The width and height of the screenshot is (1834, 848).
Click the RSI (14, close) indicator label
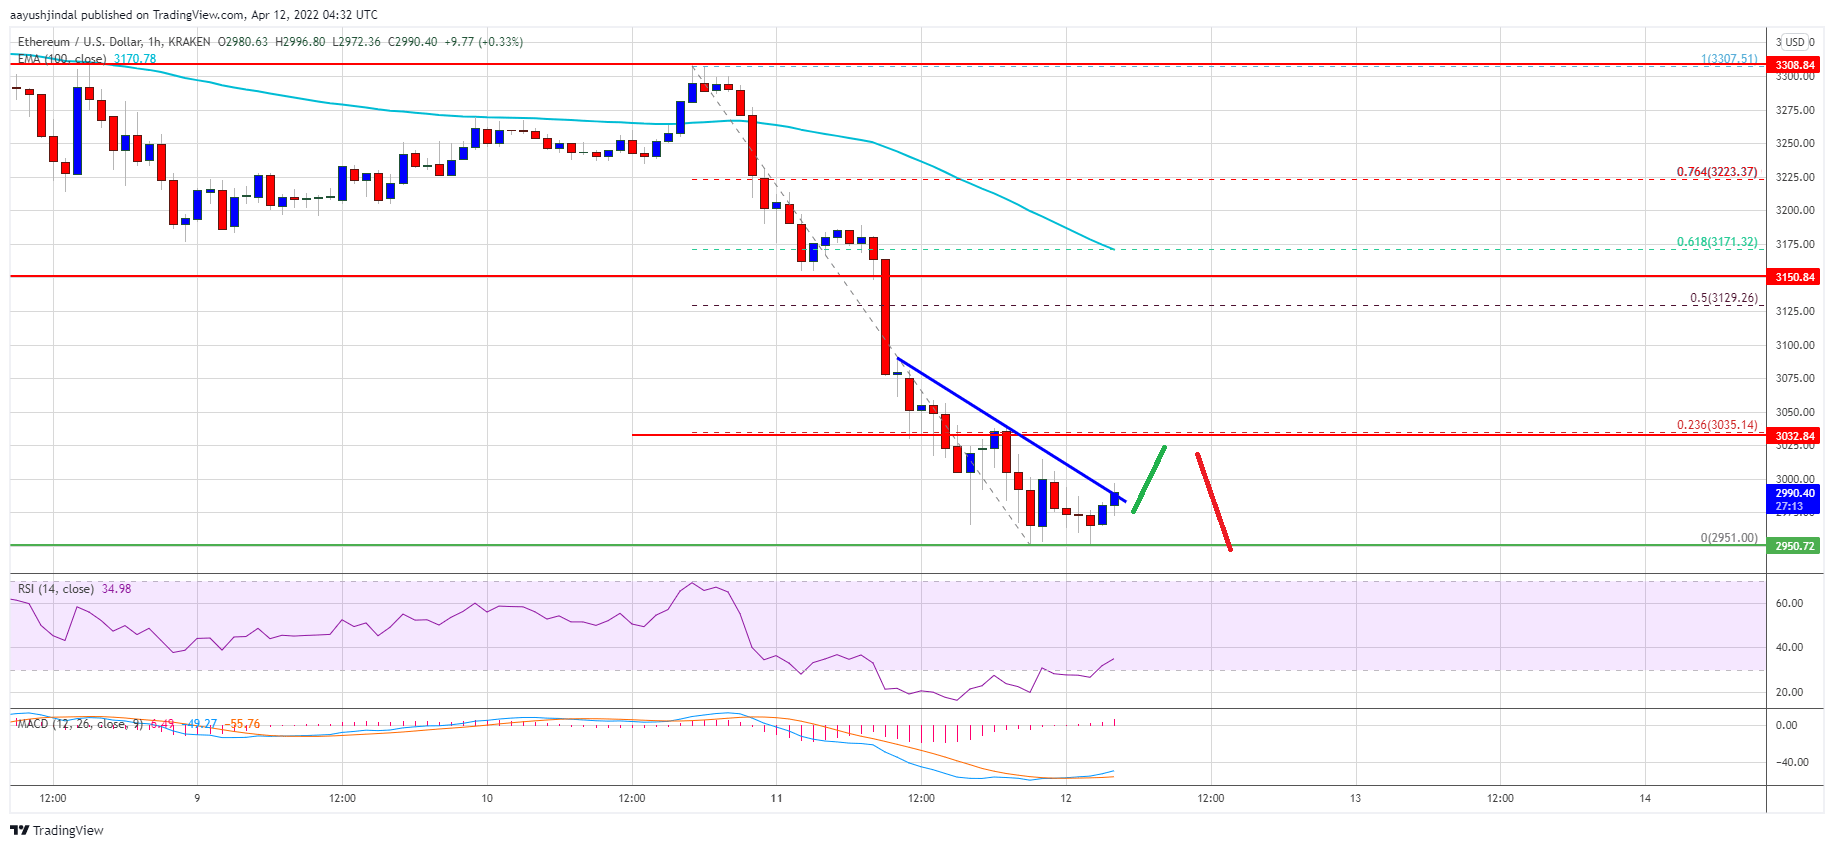(56, 589)
